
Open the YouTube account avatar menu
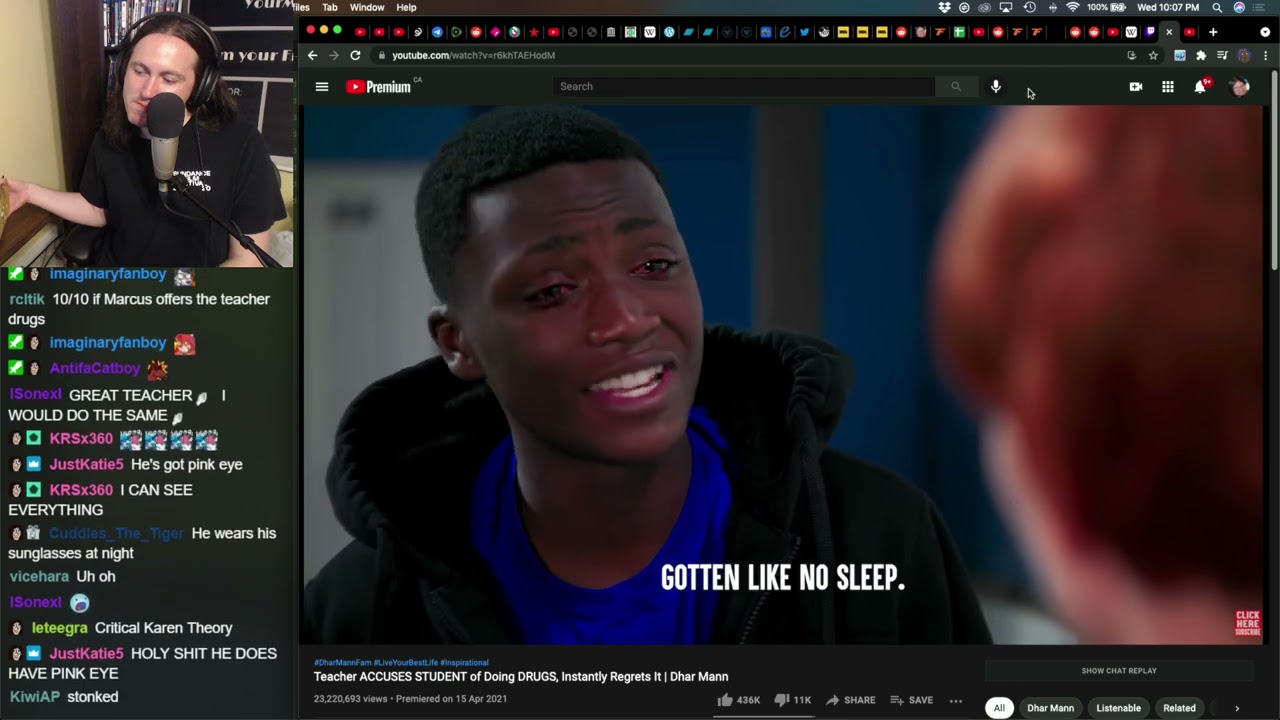[x=1240, y=87]
